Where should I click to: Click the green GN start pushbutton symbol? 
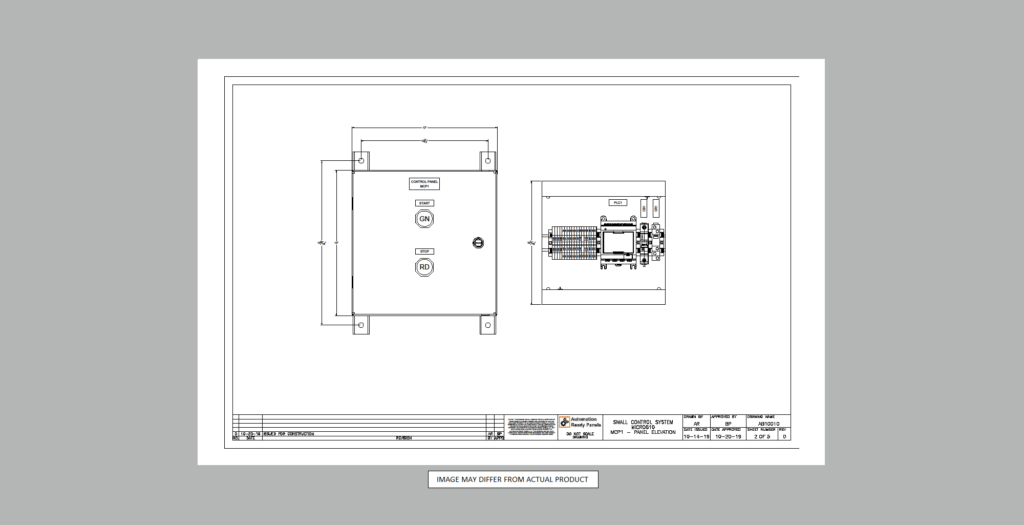[424, 219]
